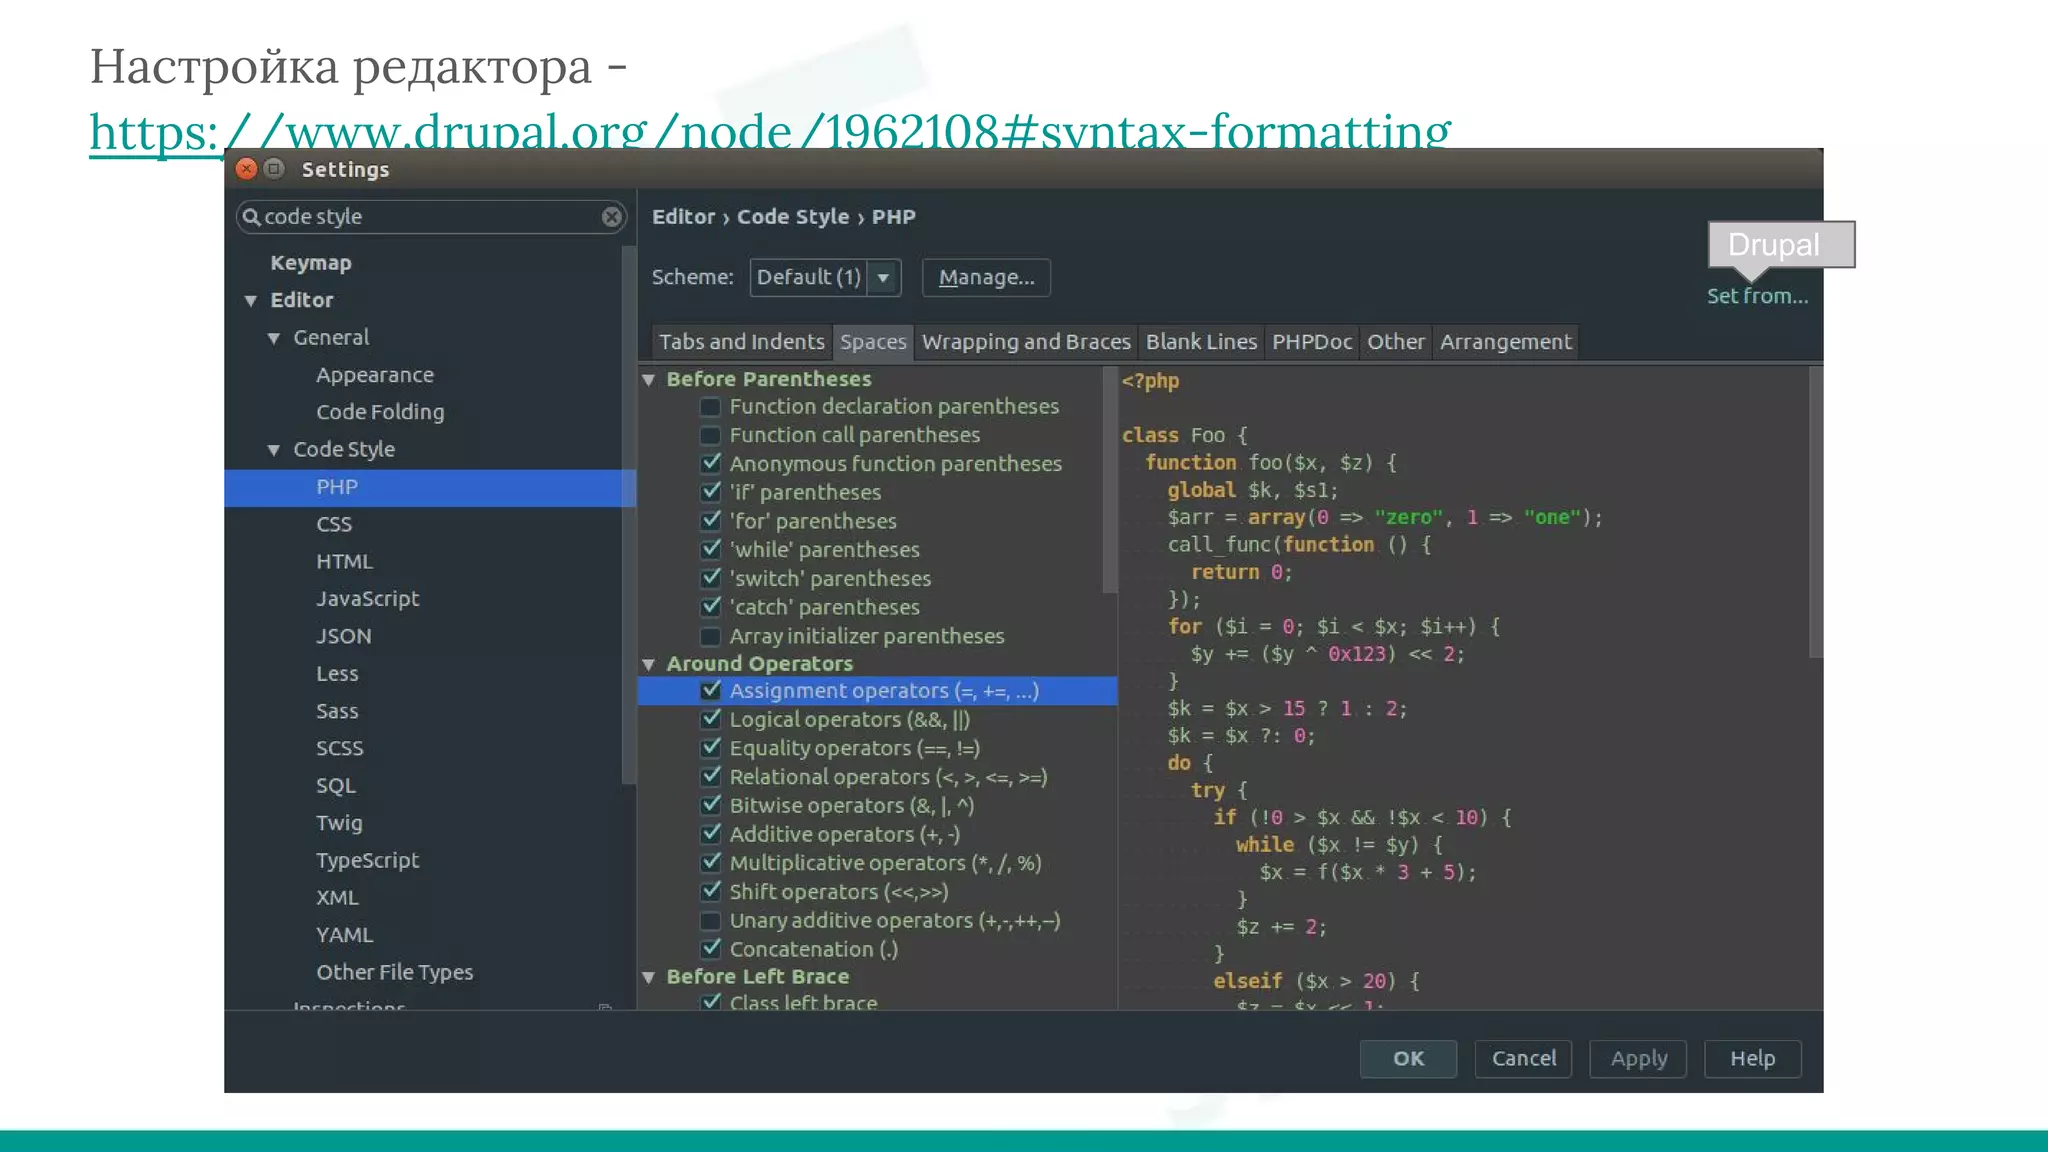Click the OK button
Screen dimensions: 2048x1152
pyautogui.click(x=1408, y=1059)
